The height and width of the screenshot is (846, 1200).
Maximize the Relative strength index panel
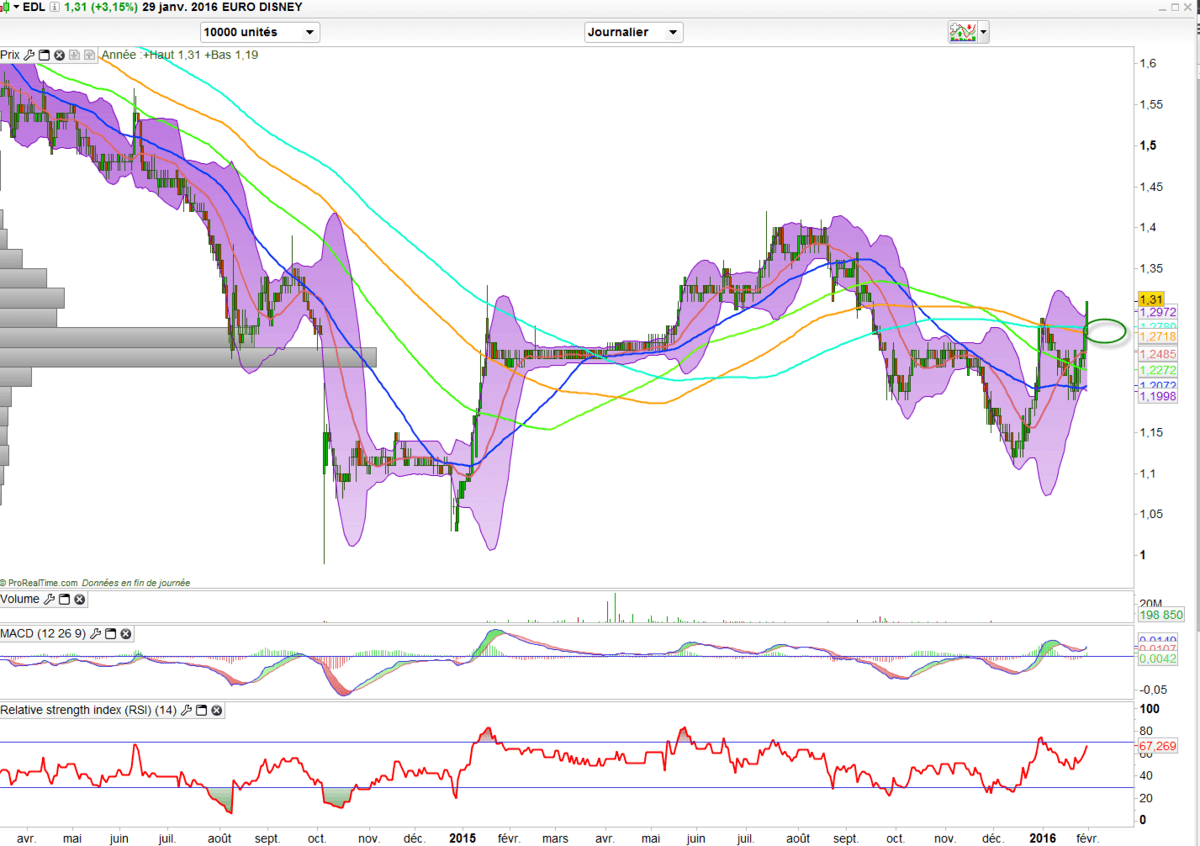tap(201, 711)
